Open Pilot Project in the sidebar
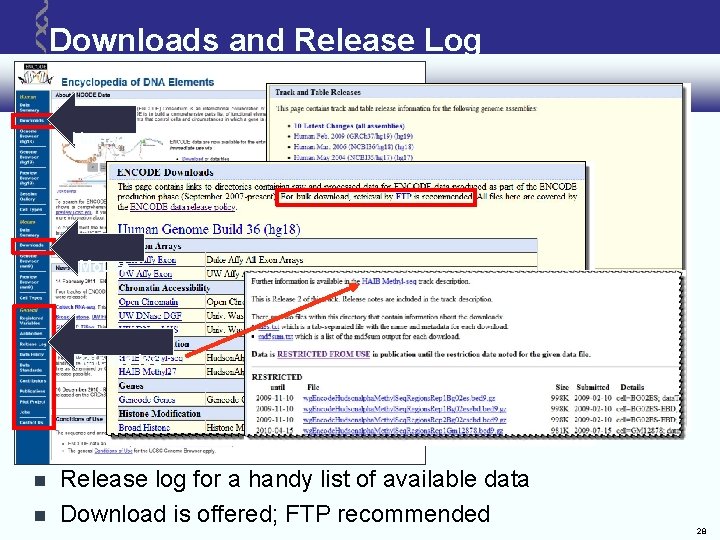Image resolution: width=720 pixels, height=540 pixels. [33, 402]
